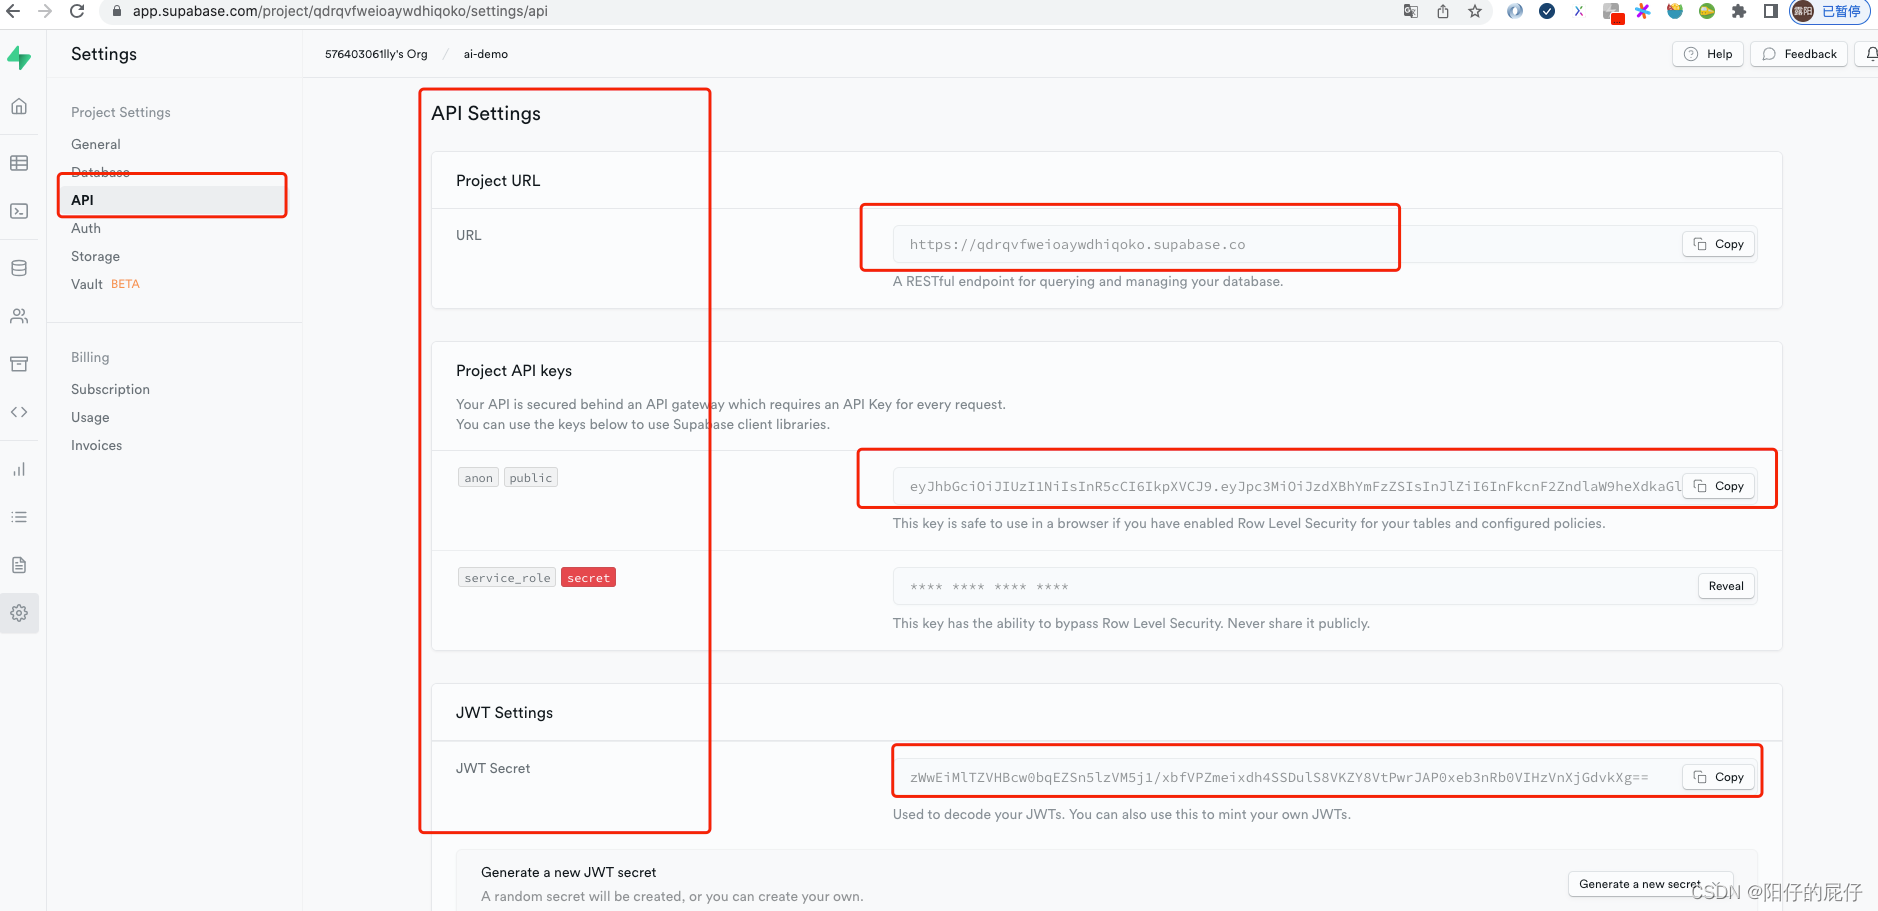
Task: Open the Settings gear icon in sidebar
Action: pyautogui.click(x=19, y=613)
